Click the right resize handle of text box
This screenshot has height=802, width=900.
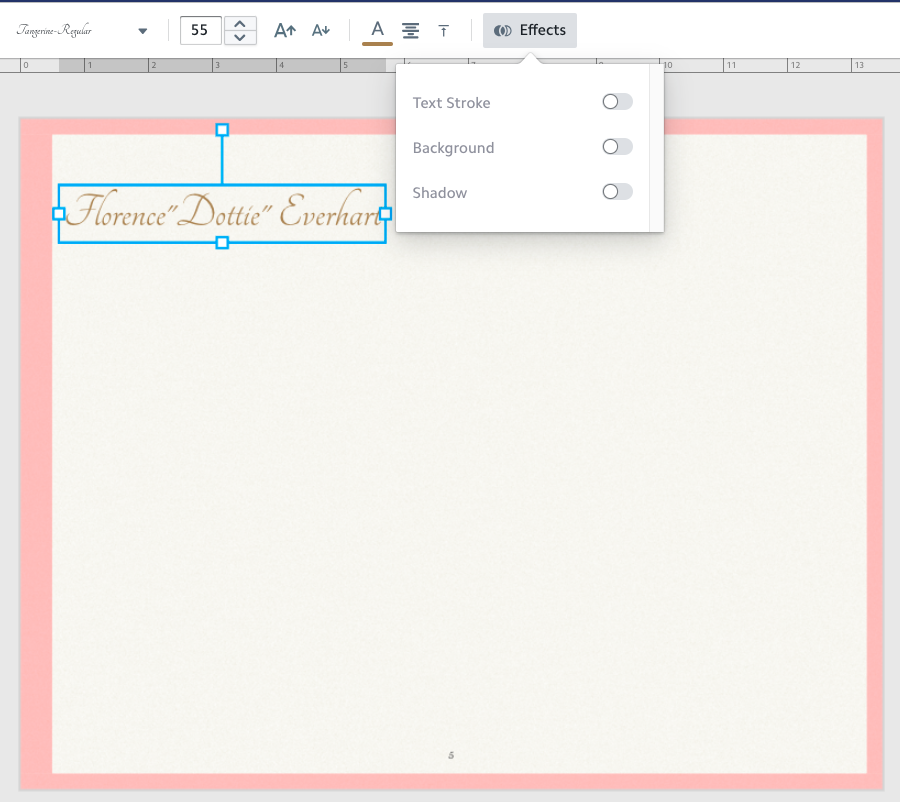click(x=386, y=213)
